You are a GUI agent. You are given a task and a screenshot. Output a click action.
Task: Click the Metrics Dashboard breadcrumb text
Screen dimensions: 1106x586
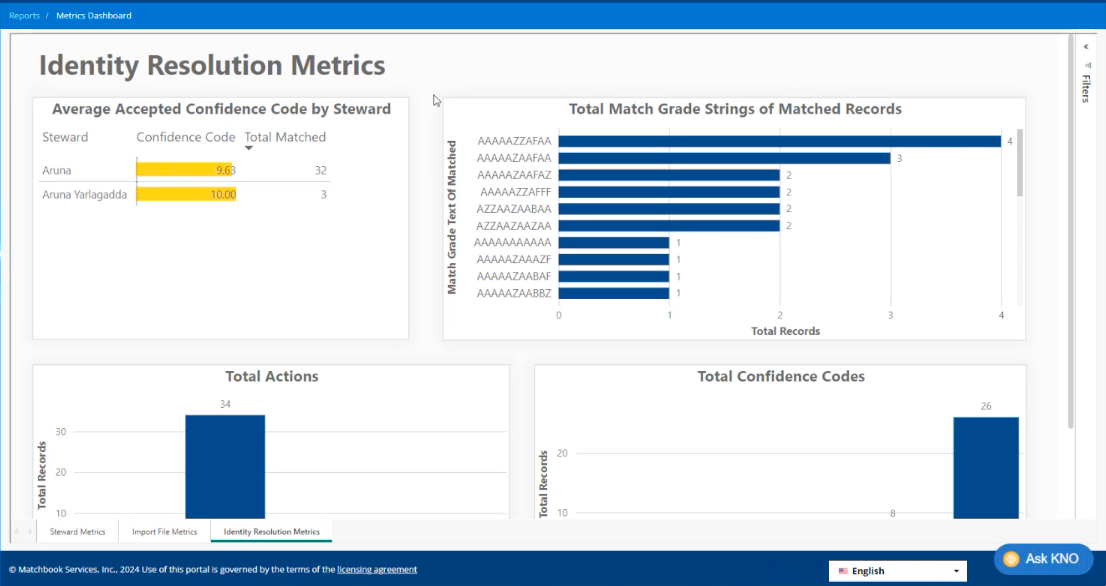94,16
